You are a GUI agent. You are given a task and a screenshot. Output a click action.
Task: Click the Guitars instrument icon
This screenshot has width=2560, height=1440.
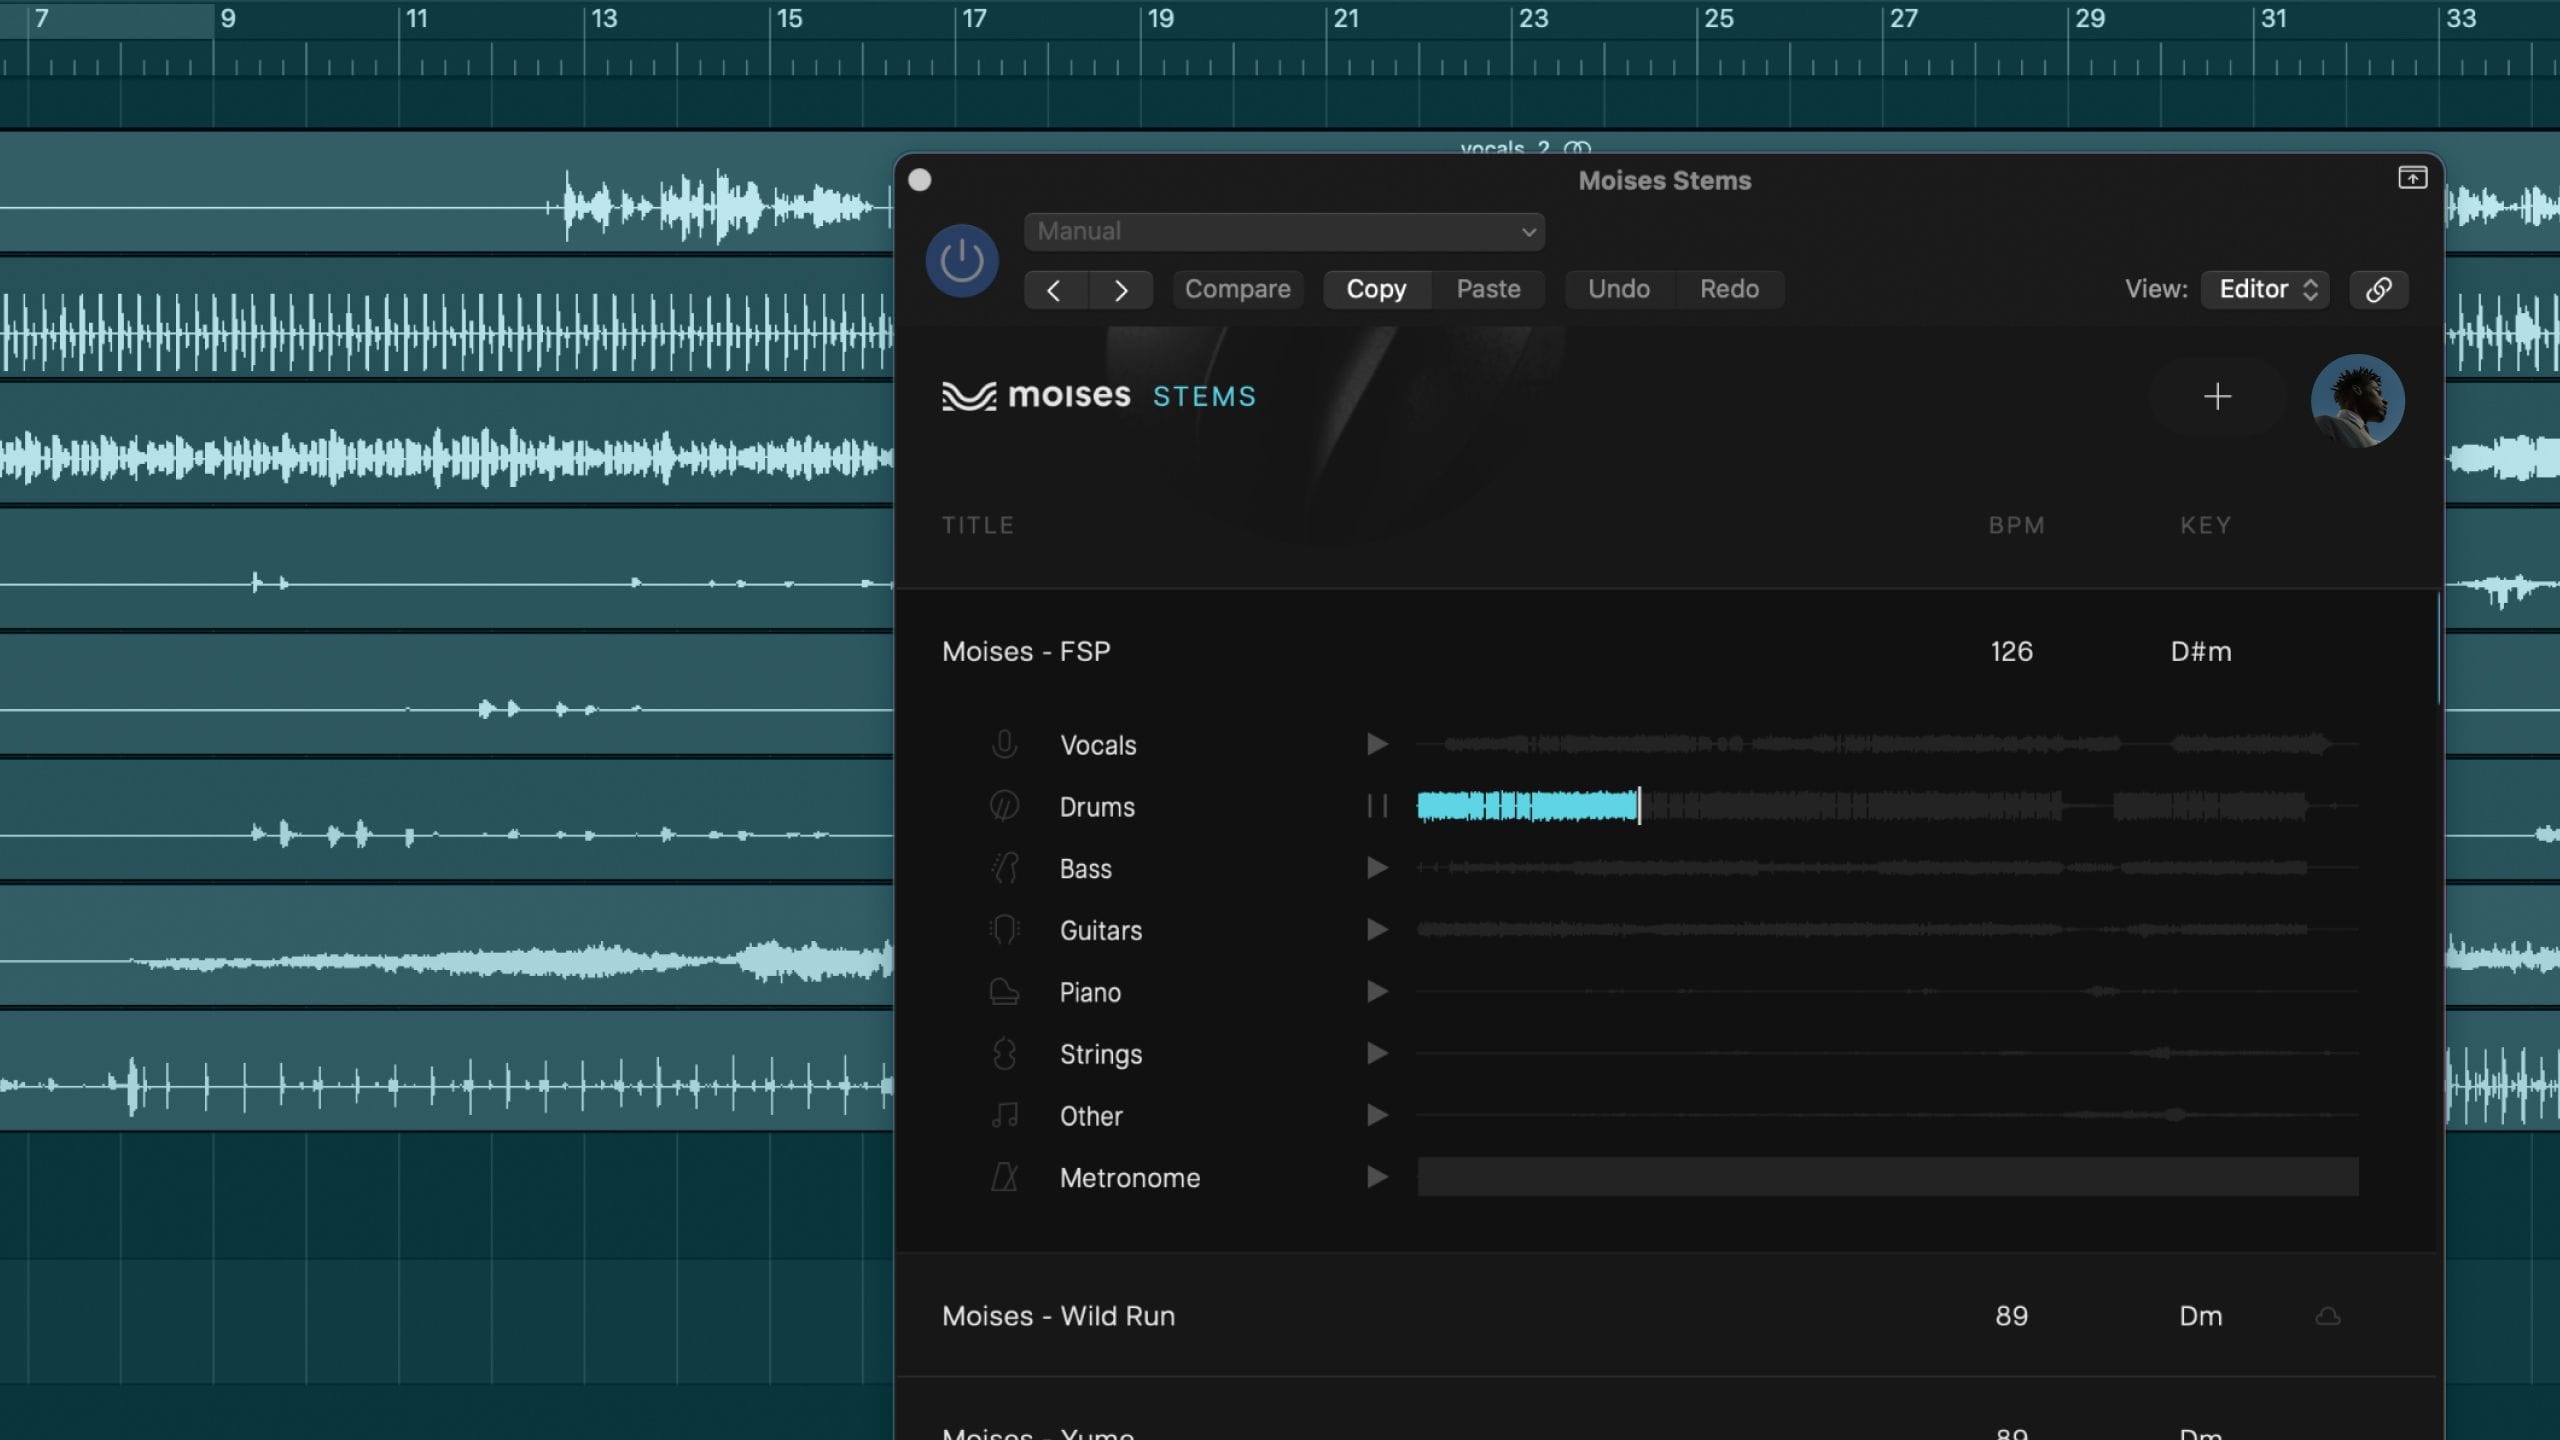point(1004,930)
